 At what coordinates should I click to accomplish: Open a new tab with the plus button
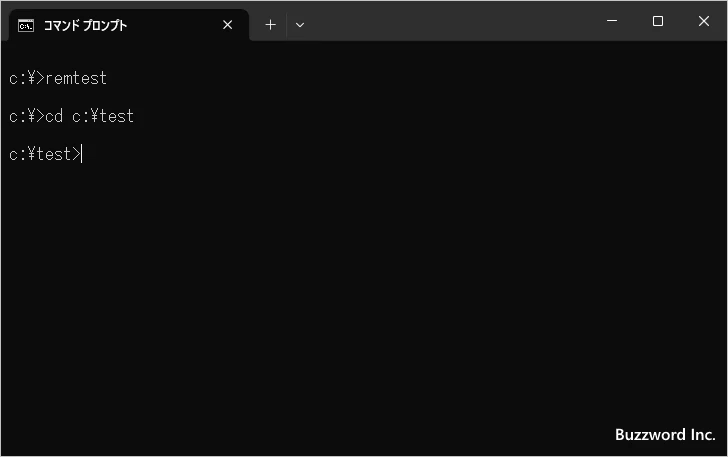pos(270,25)
